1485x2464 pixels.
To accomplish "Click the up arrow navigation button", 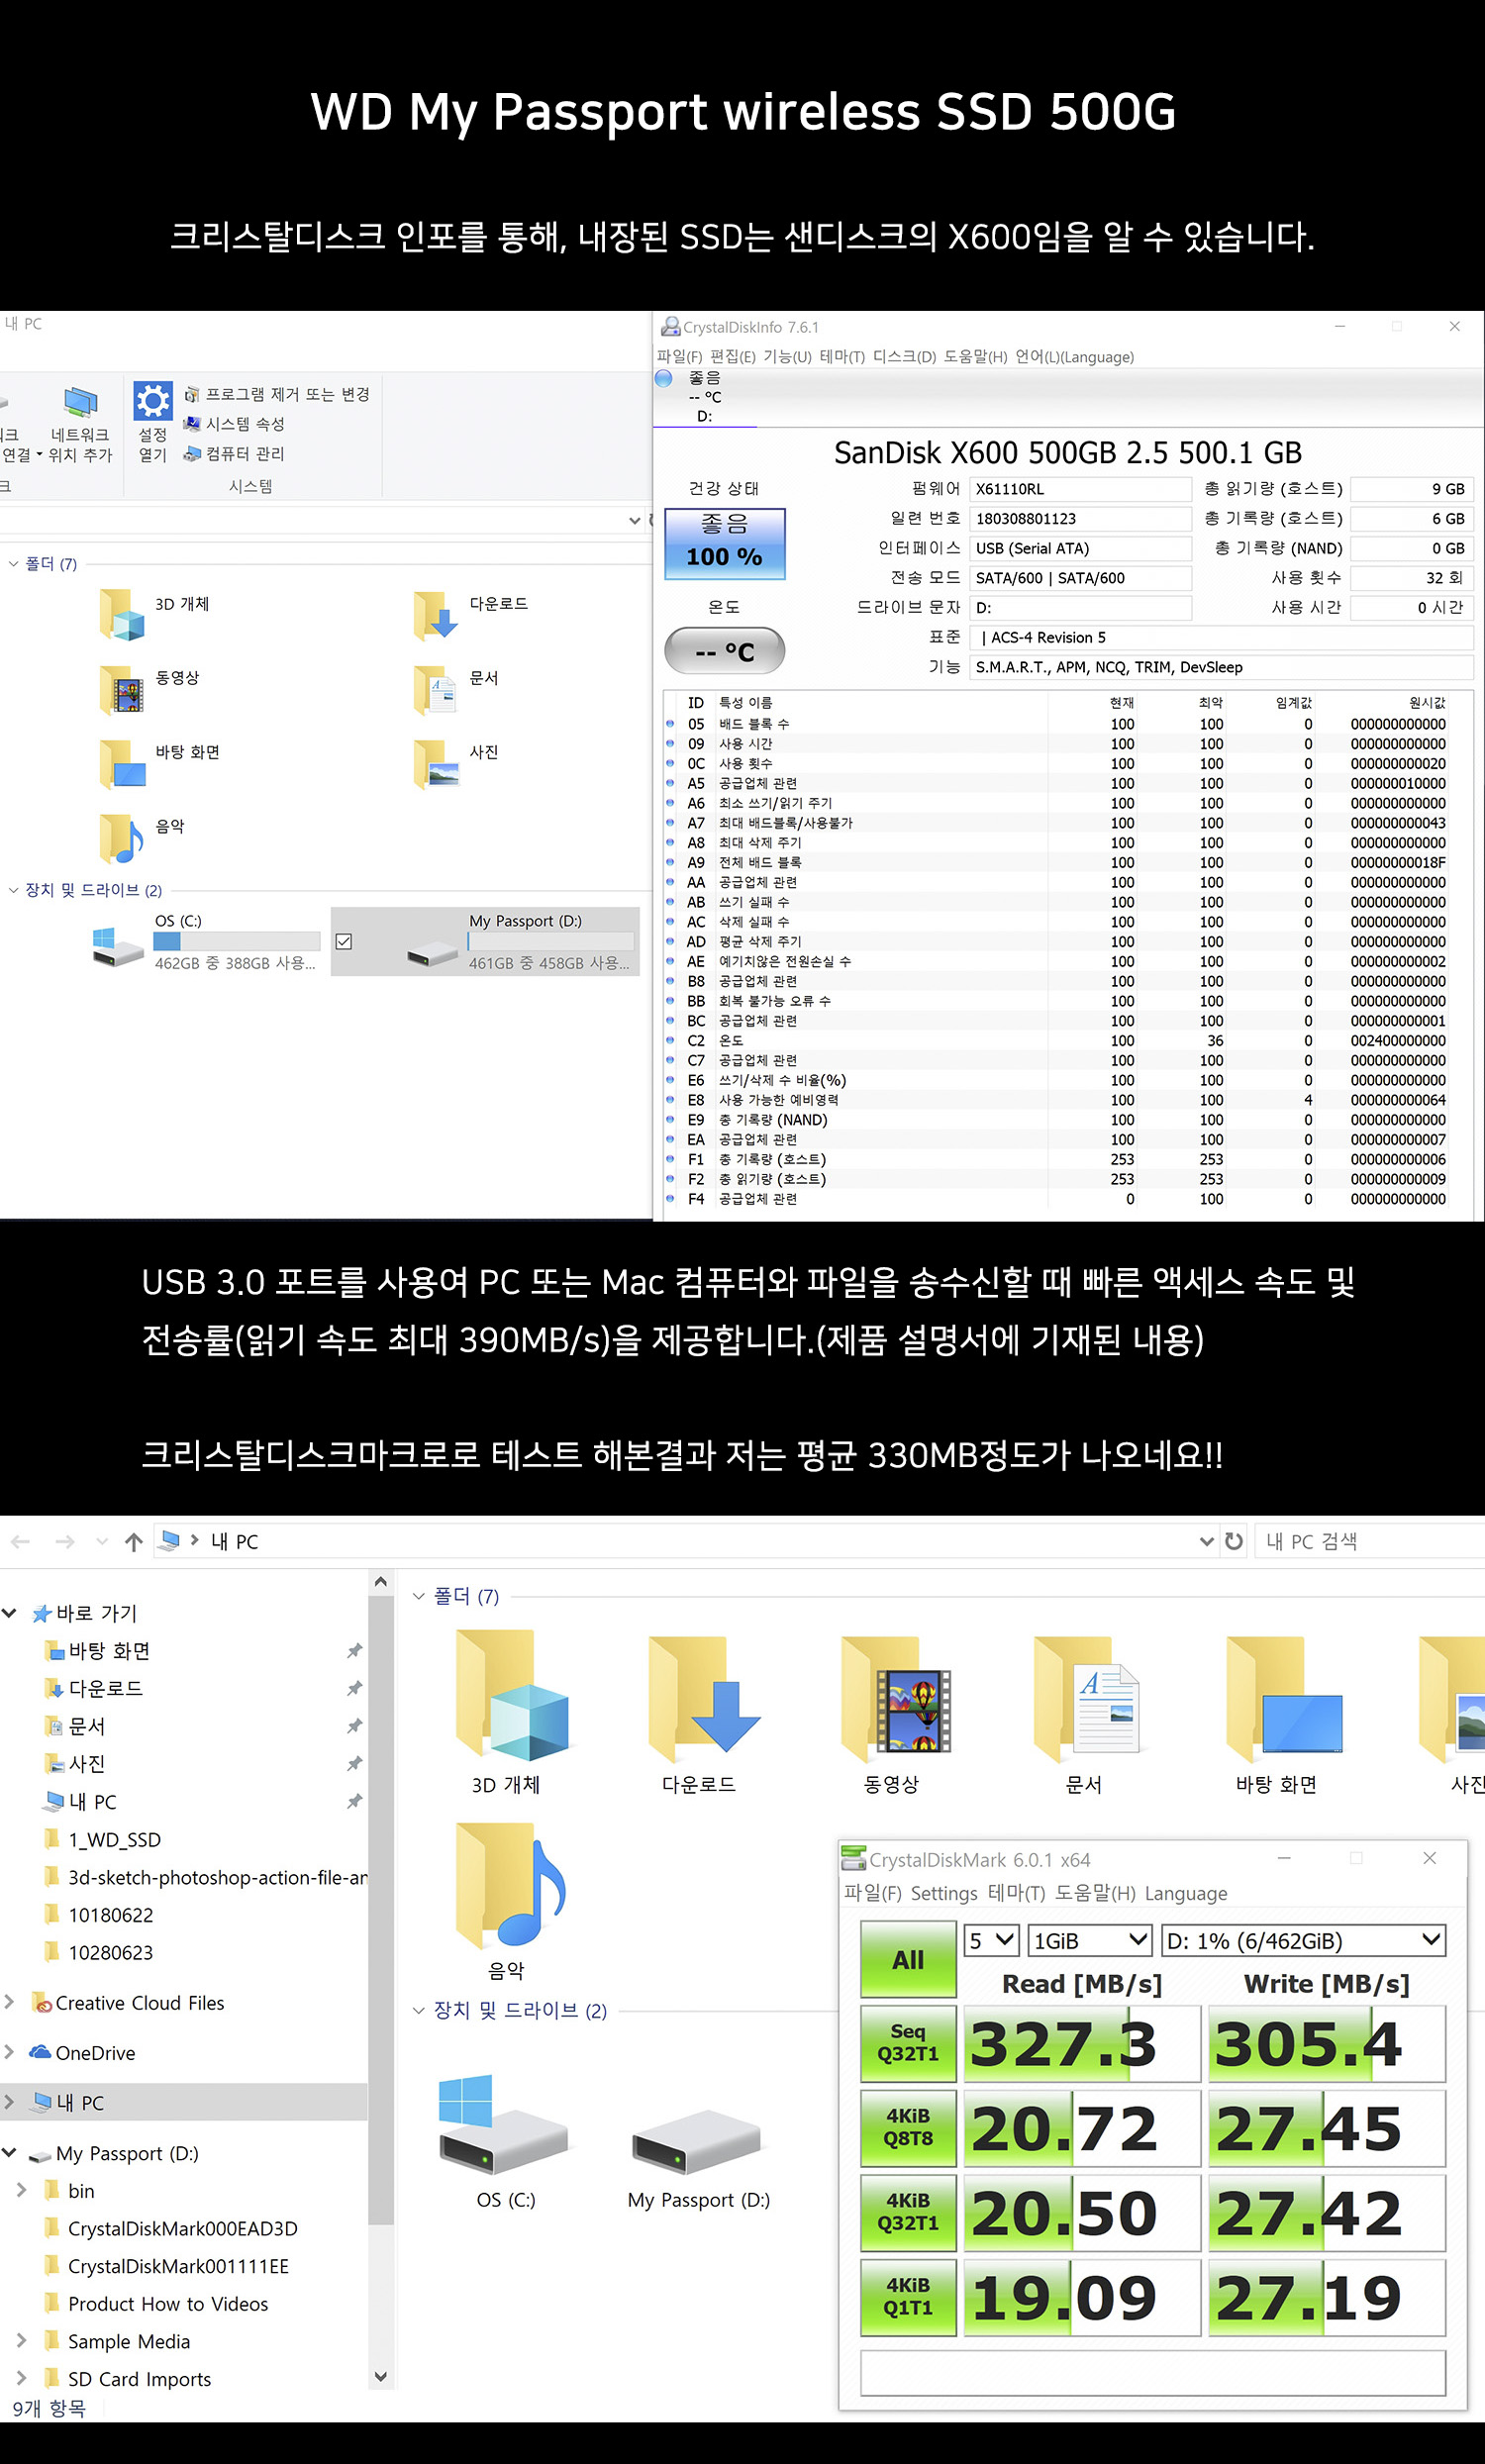I will coord(134,1541).
